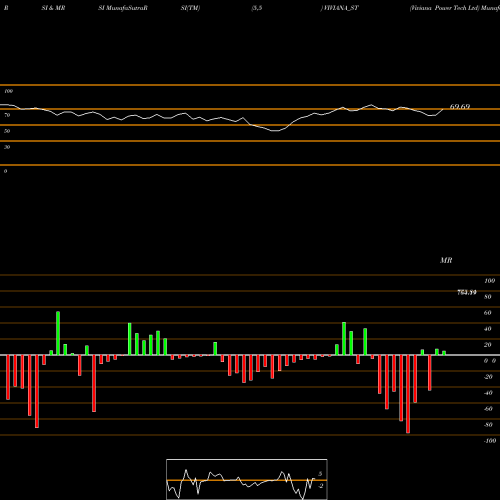Select the 763.99 value label
The height and width of the screenshot is (500, 500).
click(x=467, y=292)
